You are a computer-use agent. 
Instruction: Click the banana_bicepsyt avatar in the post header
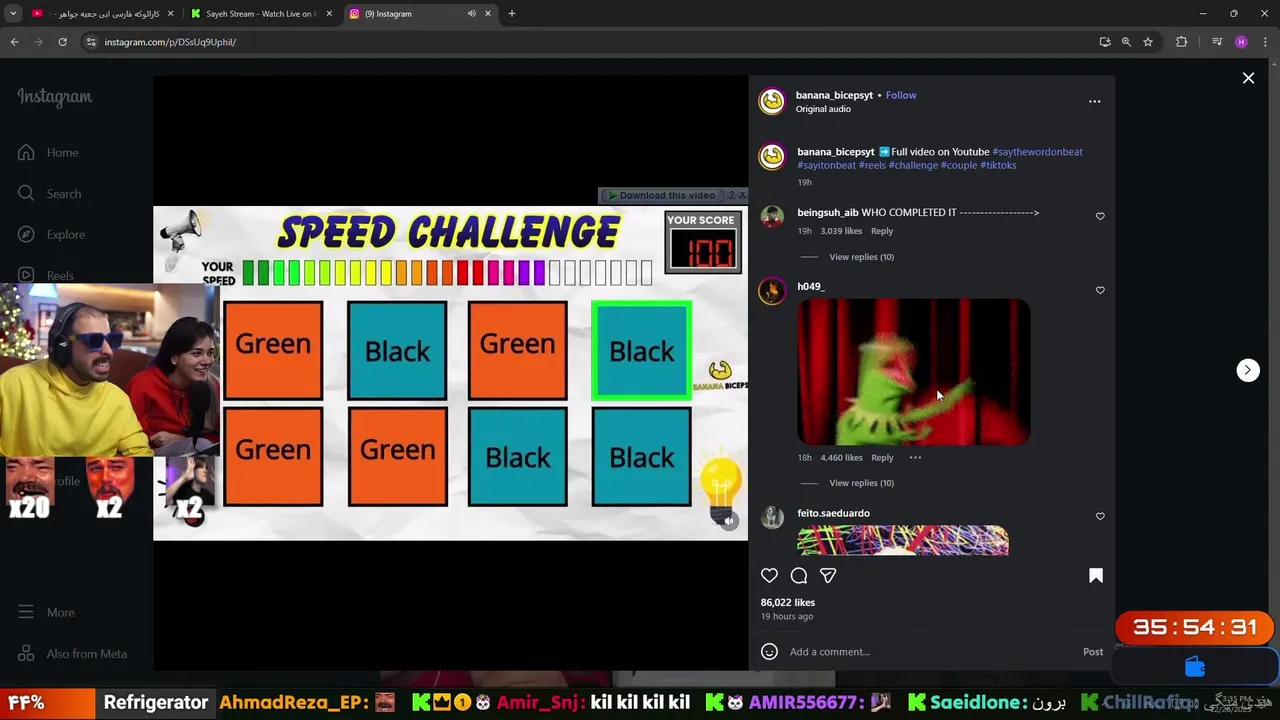(x=772, y=101)
